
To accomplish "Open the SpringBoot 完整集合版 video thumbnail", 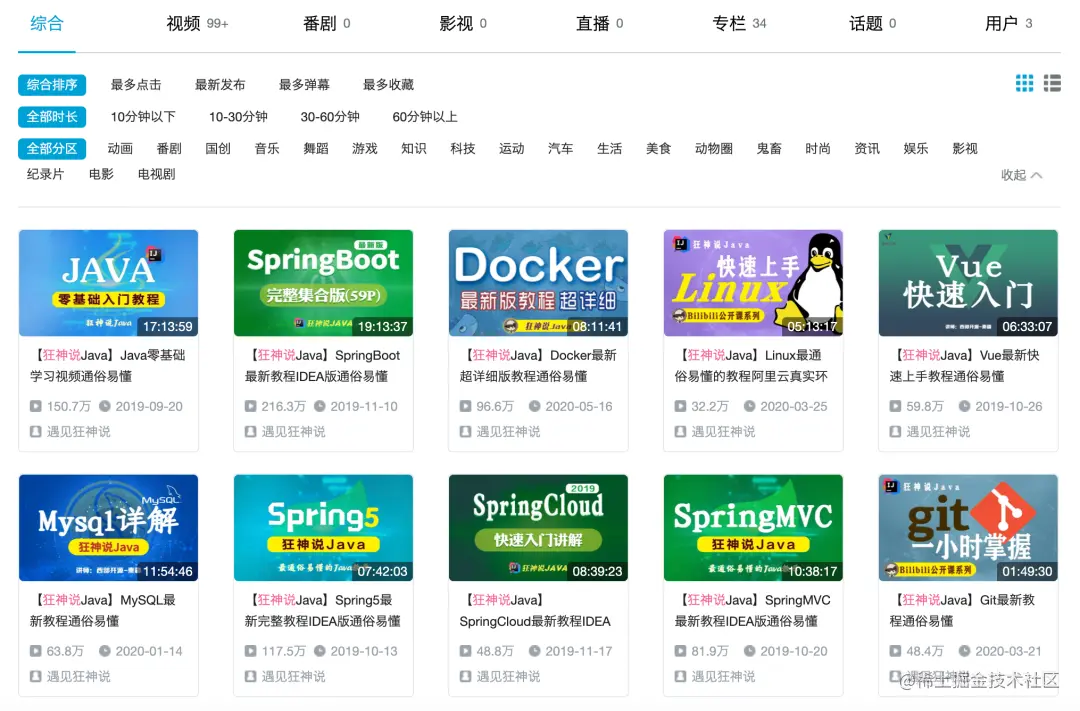I will 323,283.
